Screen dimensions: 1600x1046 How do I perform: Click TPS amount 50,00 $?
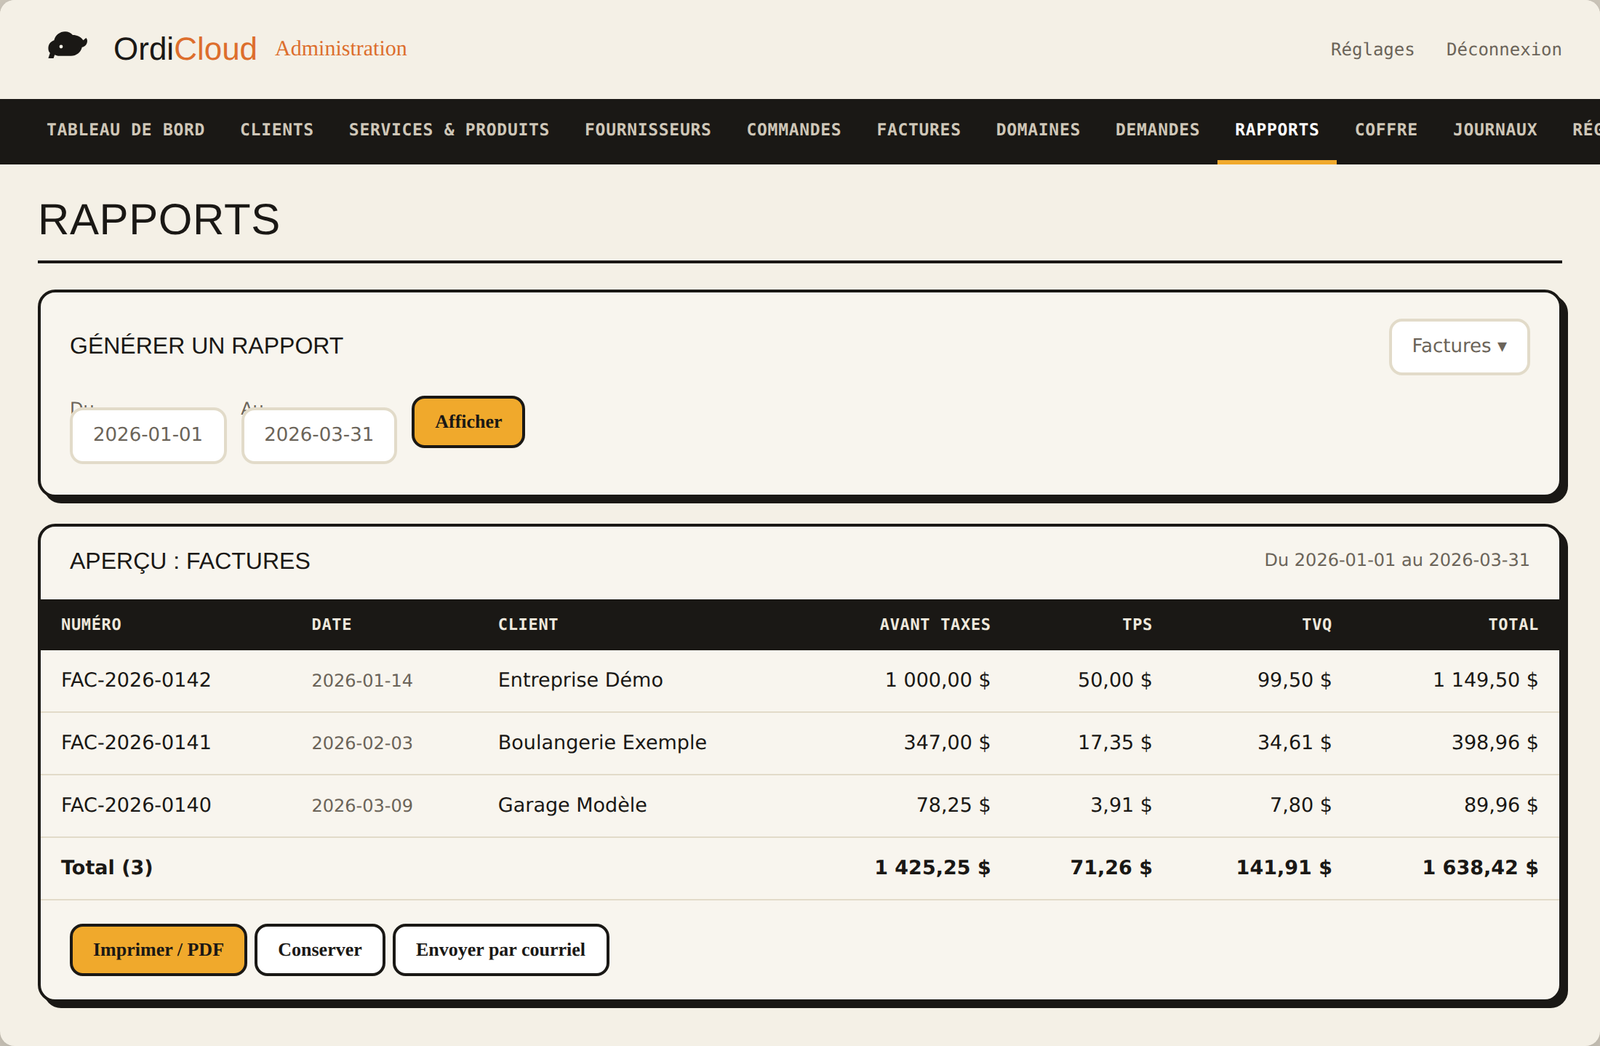coord(1114,680)
